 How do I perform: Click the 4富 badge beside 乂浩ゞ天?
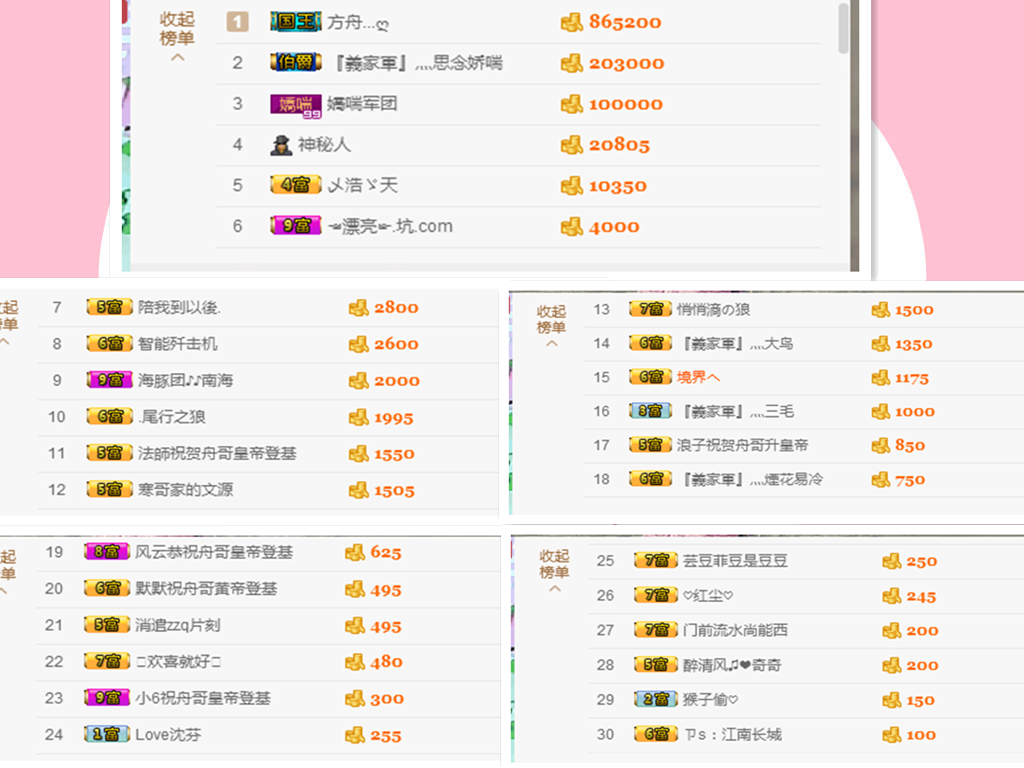[x=296, y=185]
